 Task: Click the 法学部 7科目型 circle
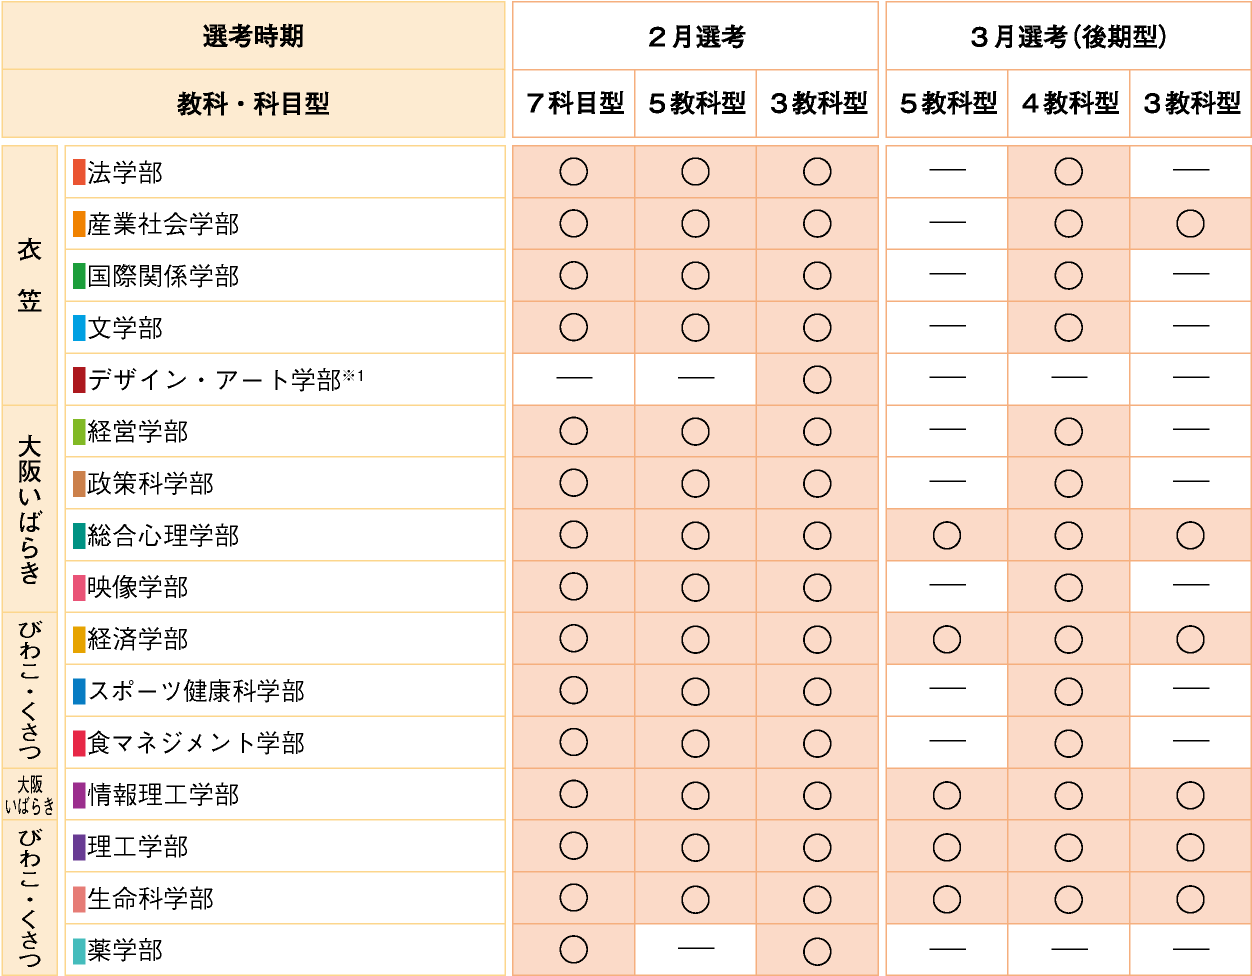coord(574,172)
